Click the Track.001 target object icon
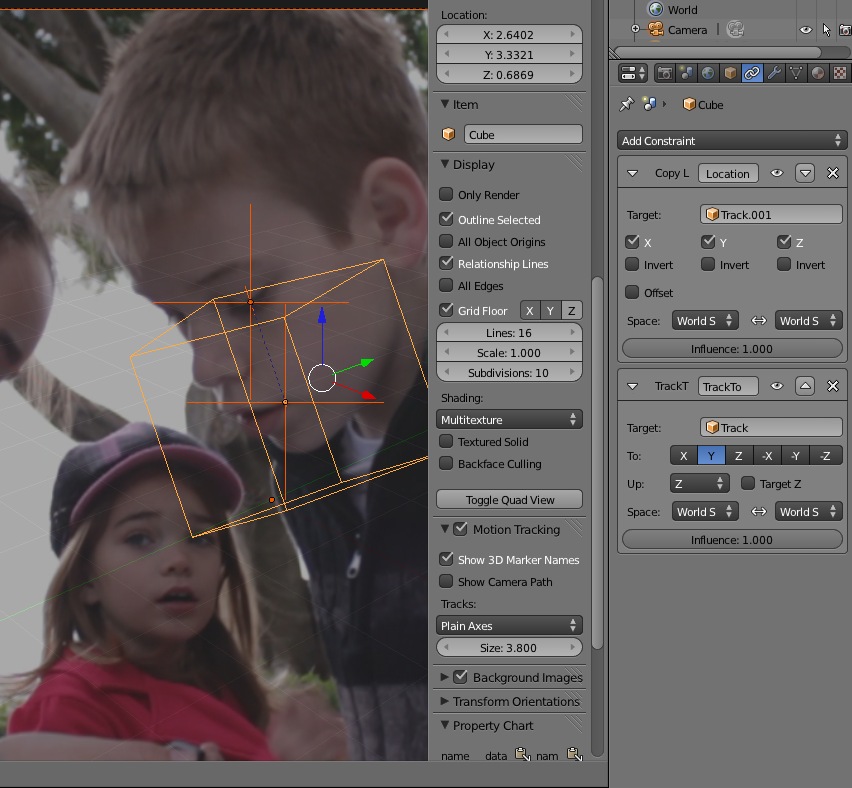The width and height of the screenshot is (852, 788). click(712, 215)
